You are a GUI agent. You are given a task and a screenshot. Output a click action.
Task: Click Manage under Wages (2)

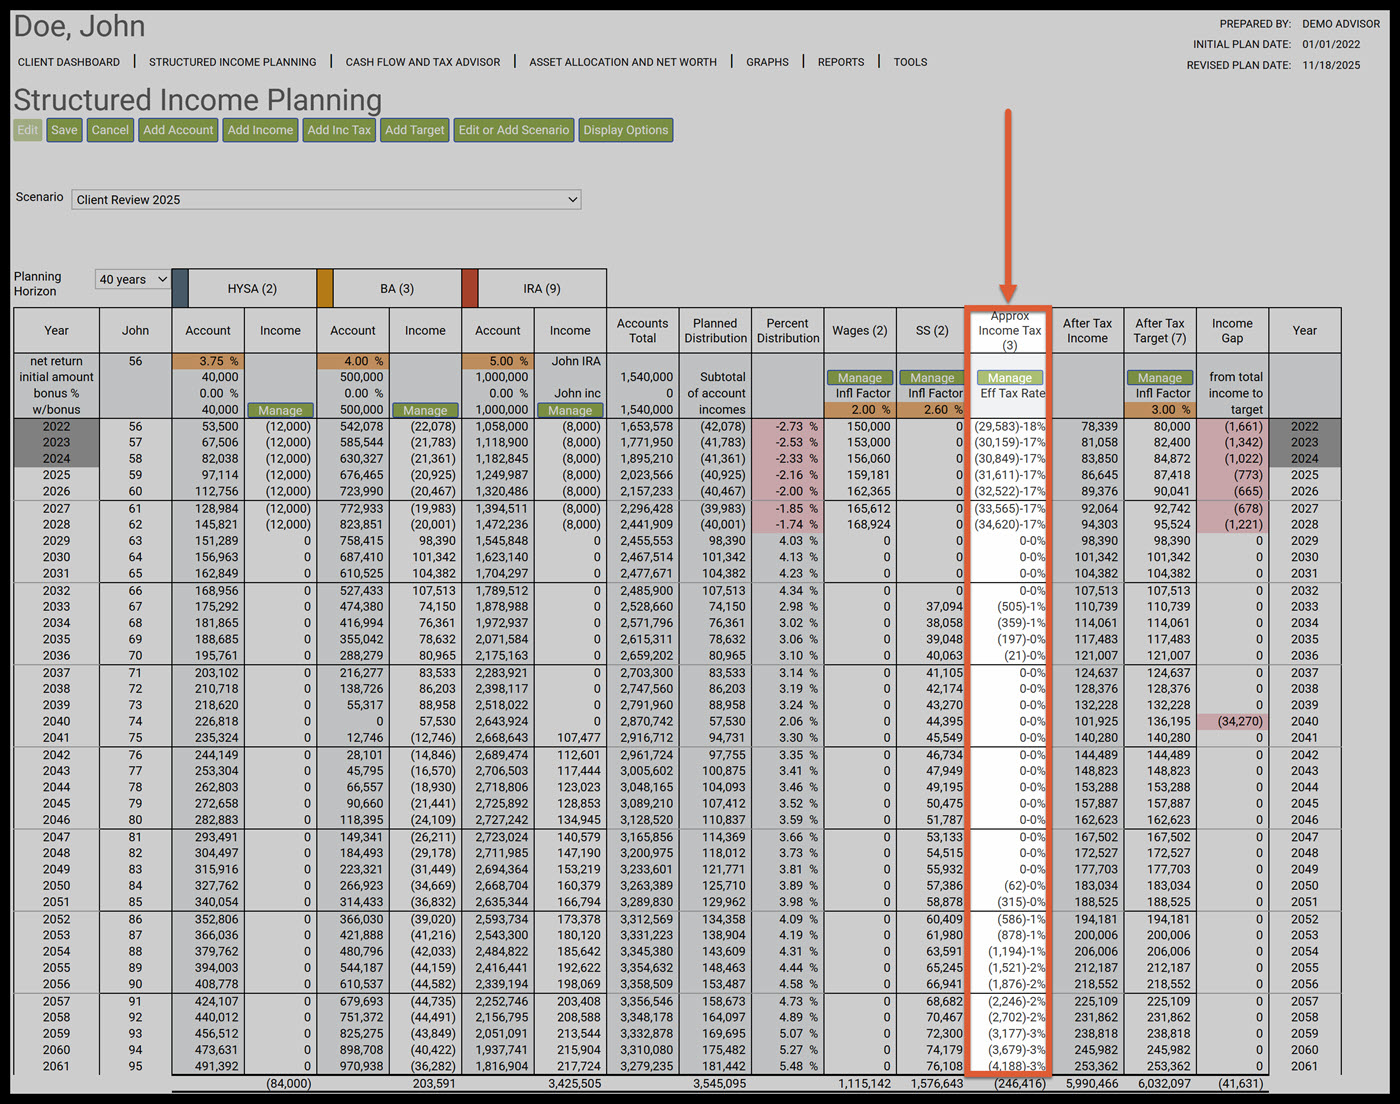point(860,378)
